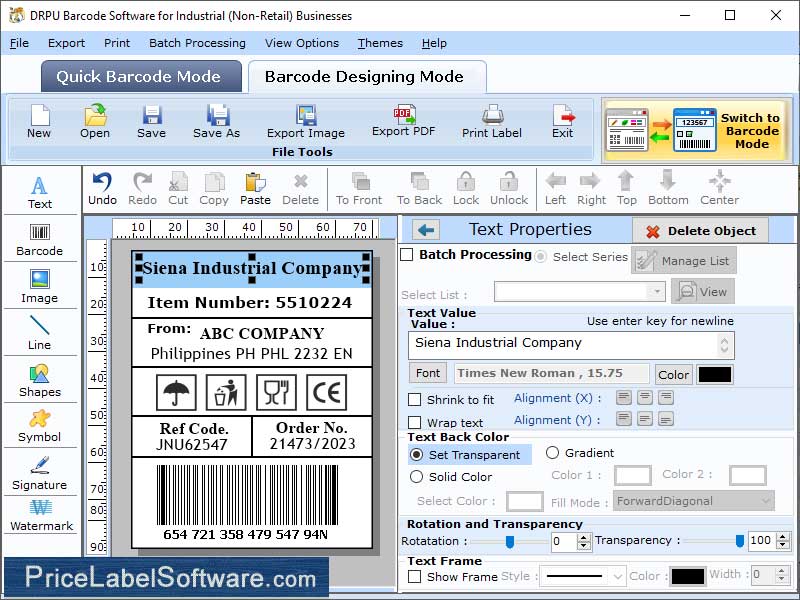Click the New file icon
The width and height of the screenshot is (800, 600).
tap(39, 115)
